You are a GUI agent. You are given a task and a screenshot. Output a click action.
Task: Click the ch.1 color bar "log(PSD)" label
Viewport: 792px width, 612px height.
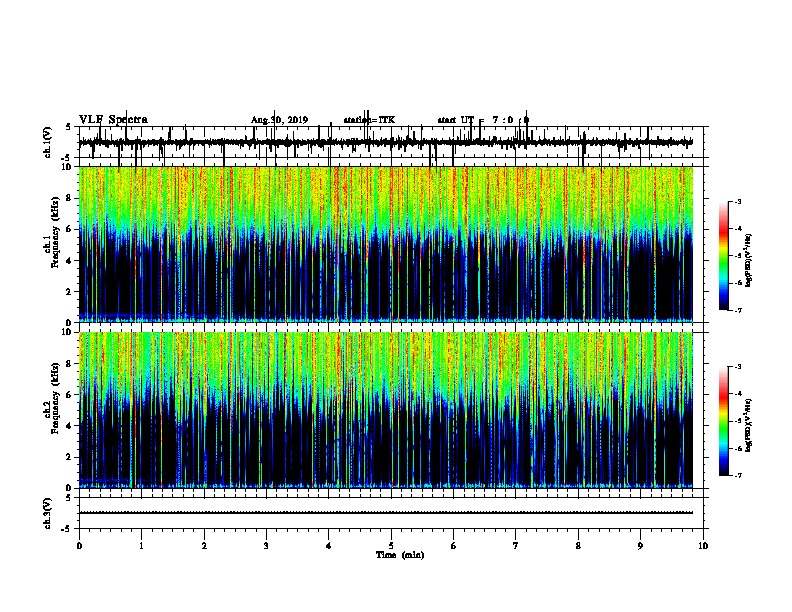click(749, 261)
